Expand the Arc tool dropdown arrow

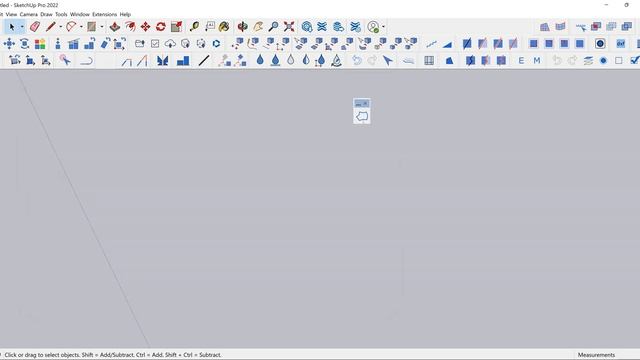[x=81, y=27]
